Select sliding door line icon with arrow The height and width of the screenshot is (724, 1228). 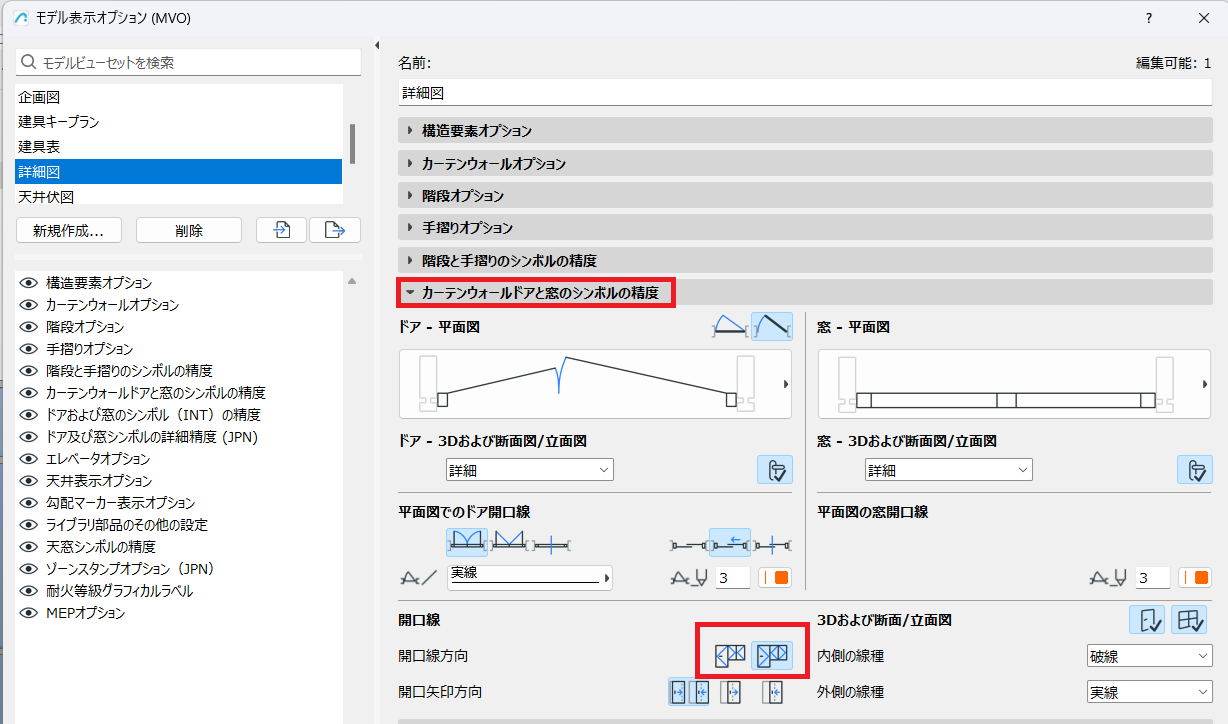[x=730, y=543]
